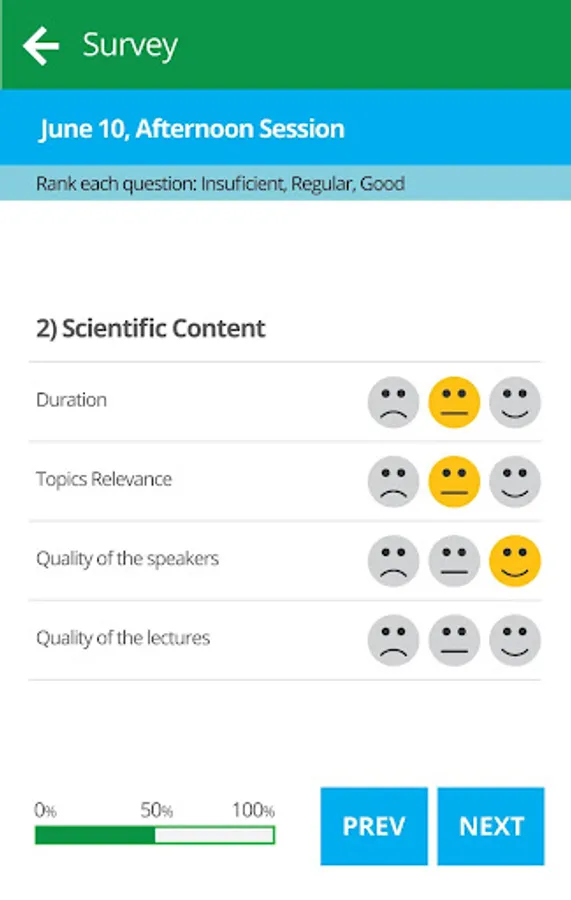
Task: Rate Quality of the lectures as regular
Action: pyautogui.click(x=454, y=640)
